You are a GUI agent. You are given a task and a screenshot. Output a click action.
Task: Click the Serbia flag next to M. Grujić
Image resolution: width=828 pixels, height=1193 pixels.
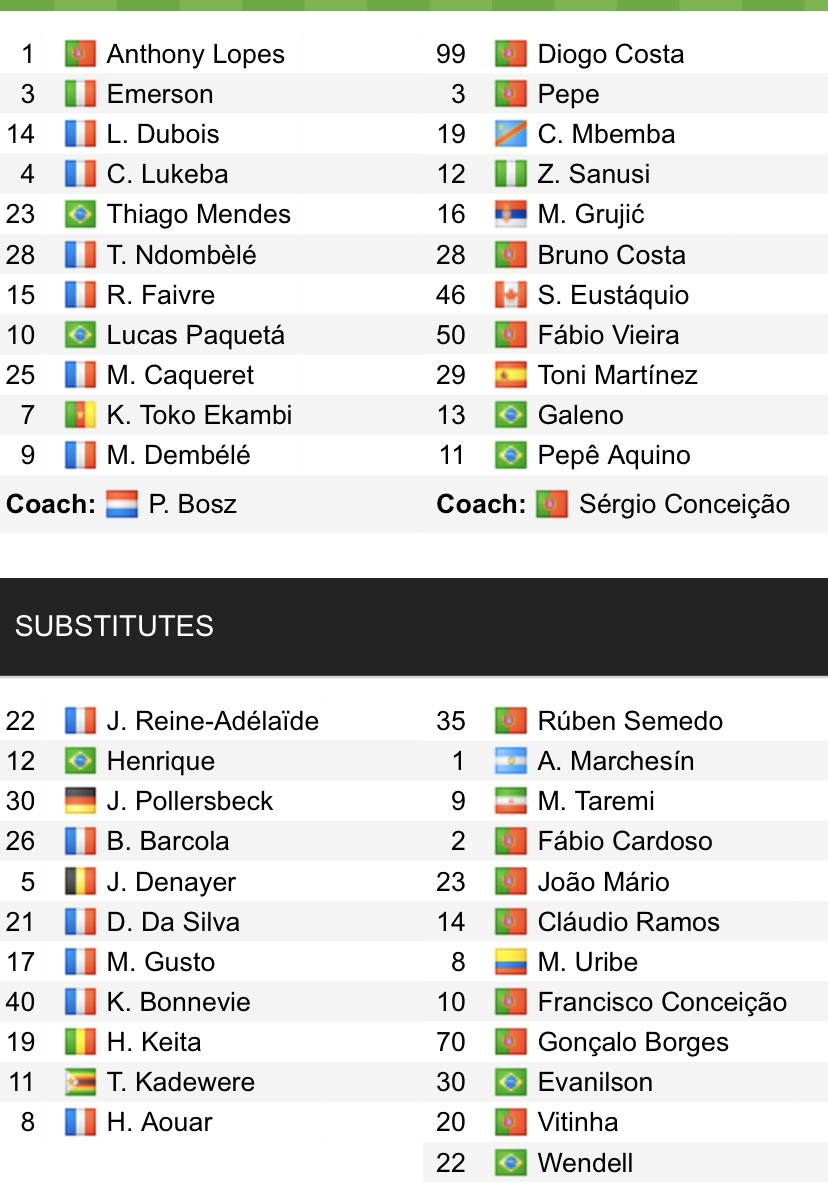coord(511,214)
